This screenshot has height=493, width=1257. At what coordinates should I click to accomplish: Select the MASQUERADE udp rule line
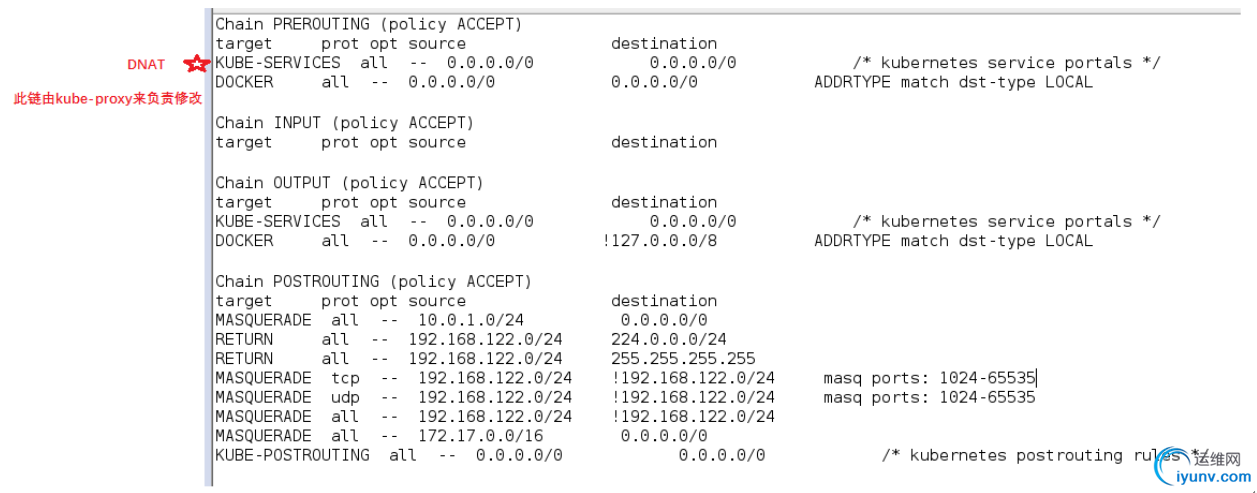625,398
